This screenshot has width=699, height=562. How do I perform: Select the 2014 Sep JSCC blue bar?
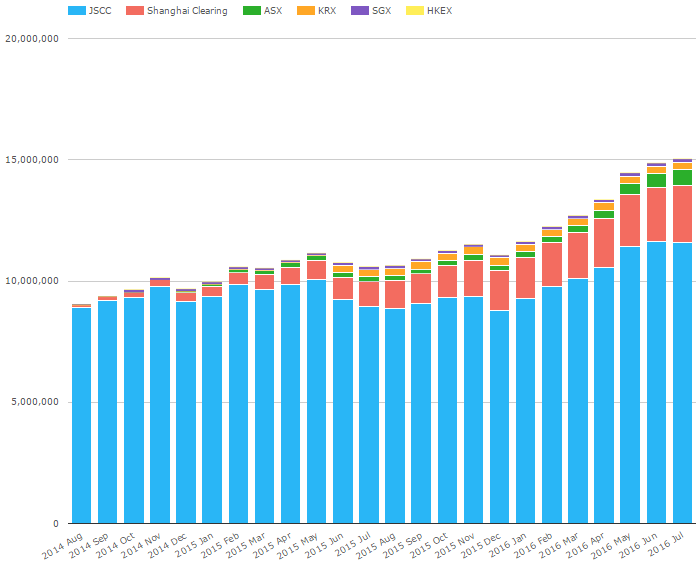tap(107, 412)
